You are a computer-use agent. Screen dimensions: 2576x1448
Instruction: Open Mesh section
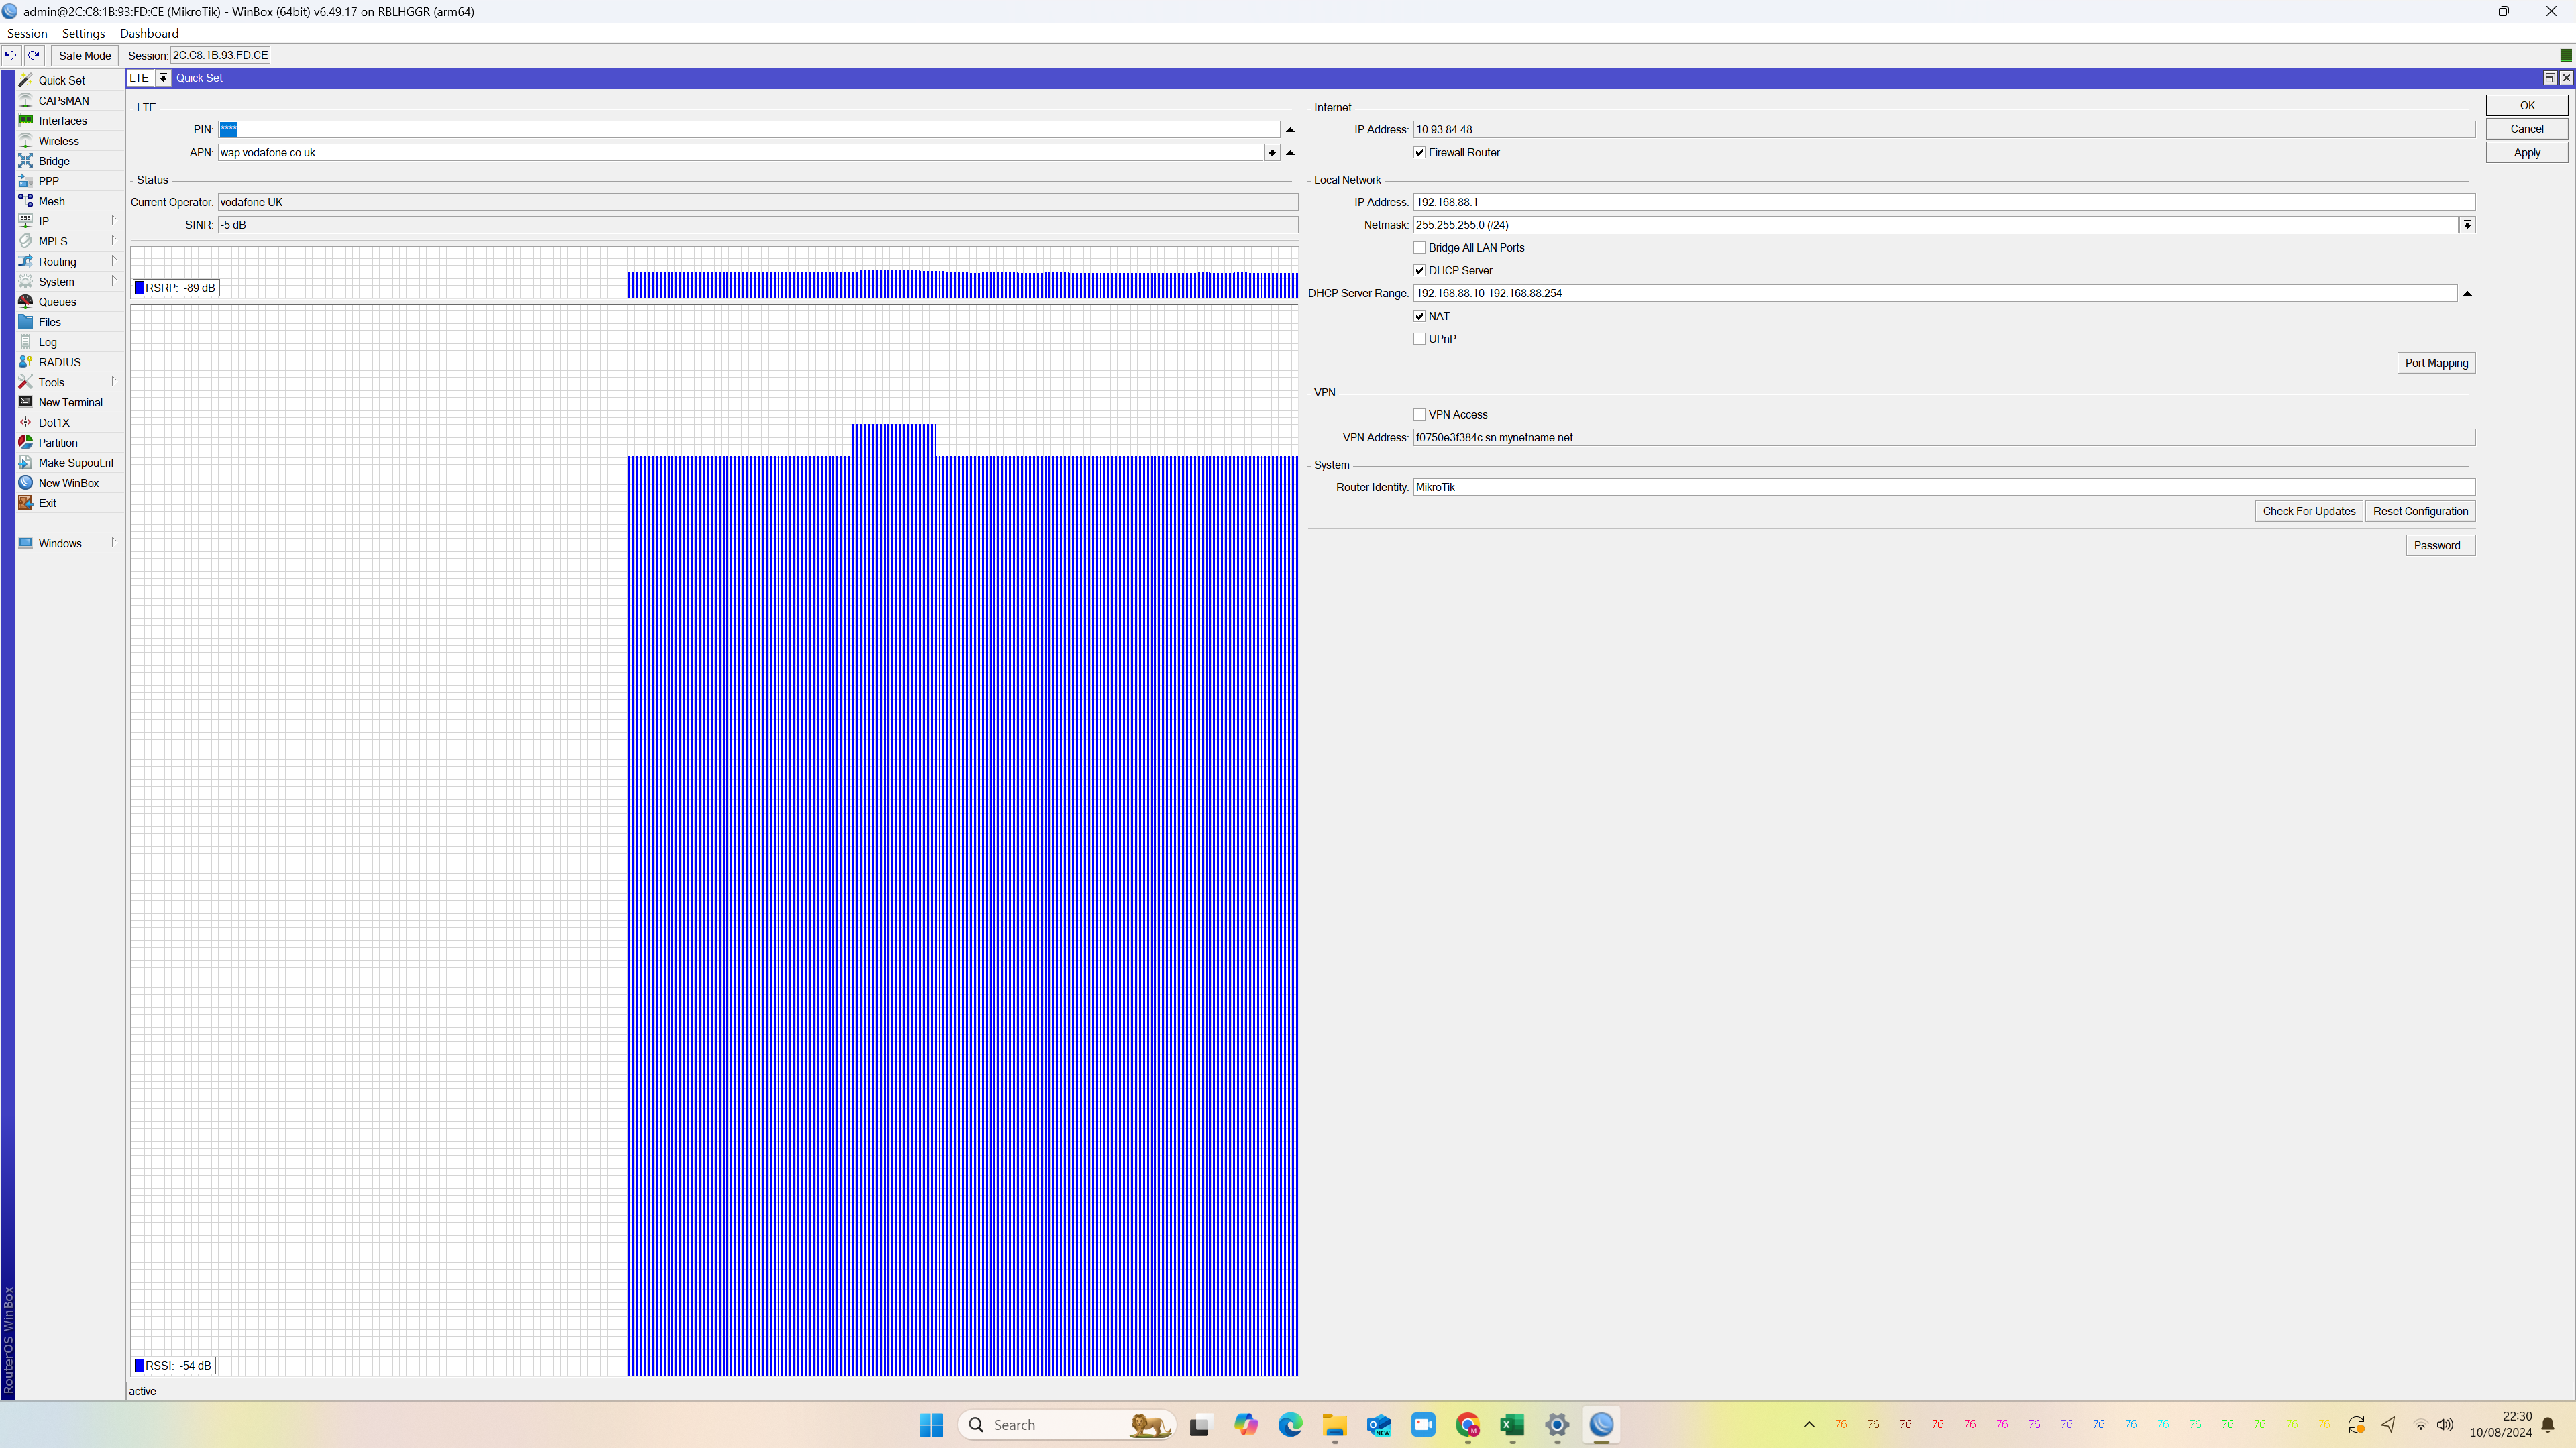tap(51, 201)
